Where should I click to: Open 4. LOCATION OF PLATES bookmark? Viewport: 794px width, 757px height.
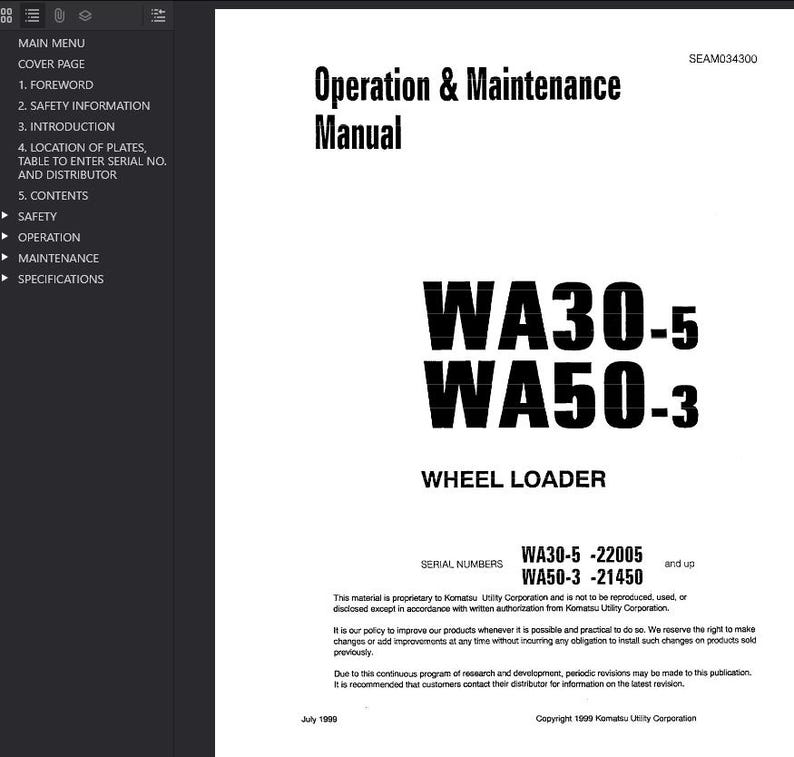[x=92, y=161]
